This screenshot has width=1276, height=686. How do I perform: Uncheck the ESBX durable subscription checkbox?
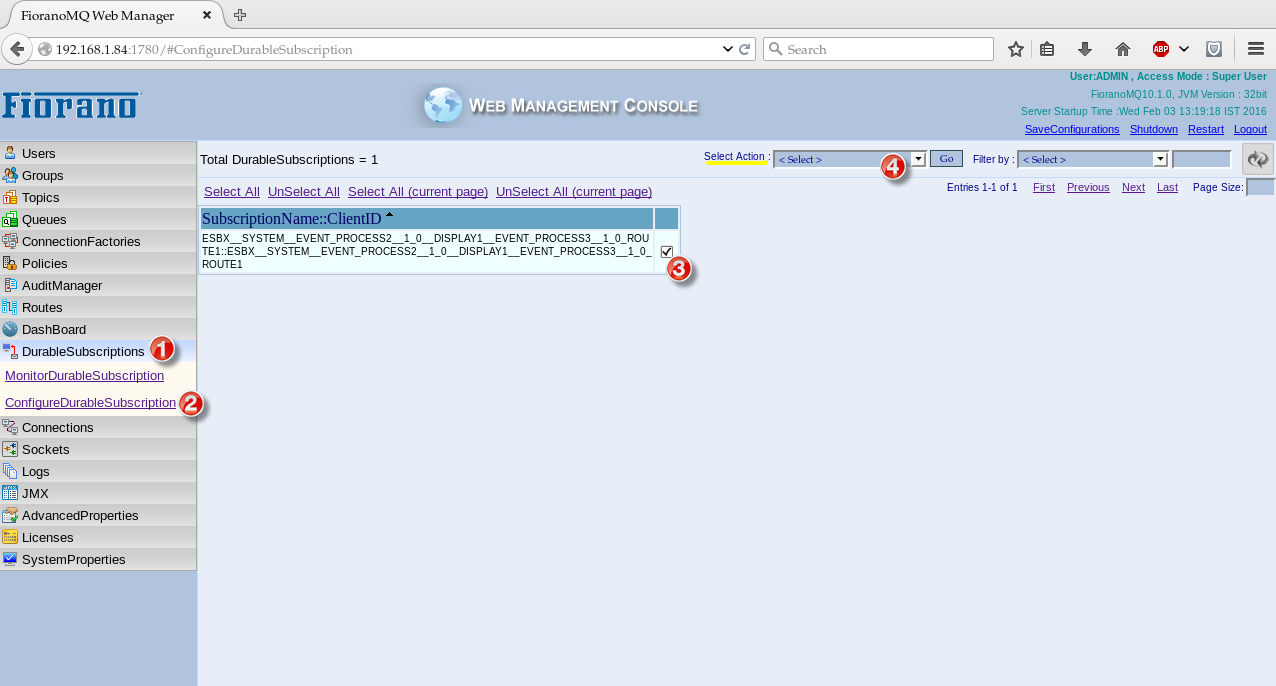tap(667, 252)
